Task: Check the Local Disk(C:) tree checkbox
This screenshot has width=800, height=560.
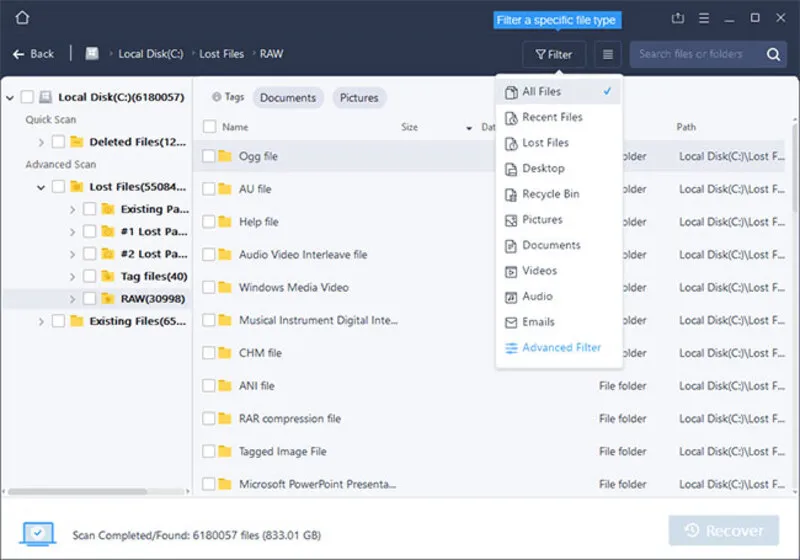Action: [x=28, y=97]
